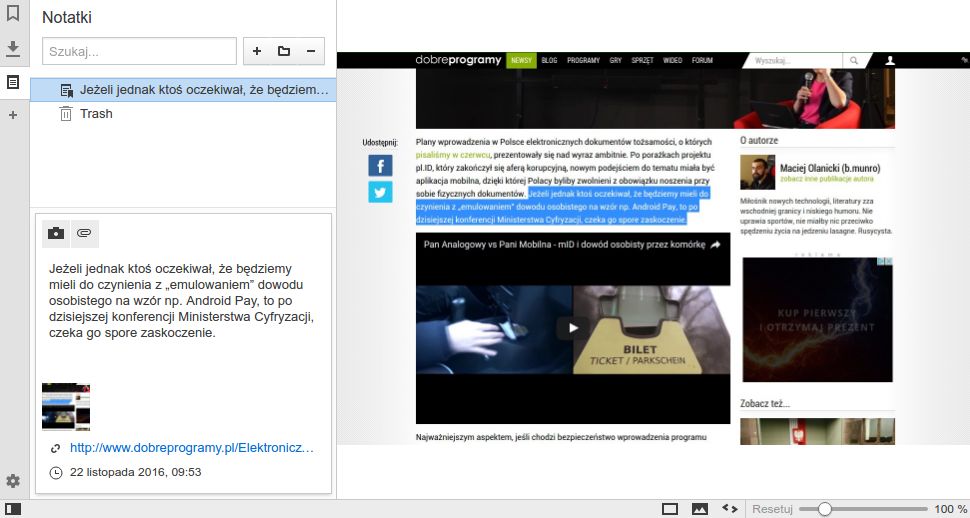Open page actions code icon
Image resolution: width=970 pixels, height=518 pixels.
pos(730,509)
